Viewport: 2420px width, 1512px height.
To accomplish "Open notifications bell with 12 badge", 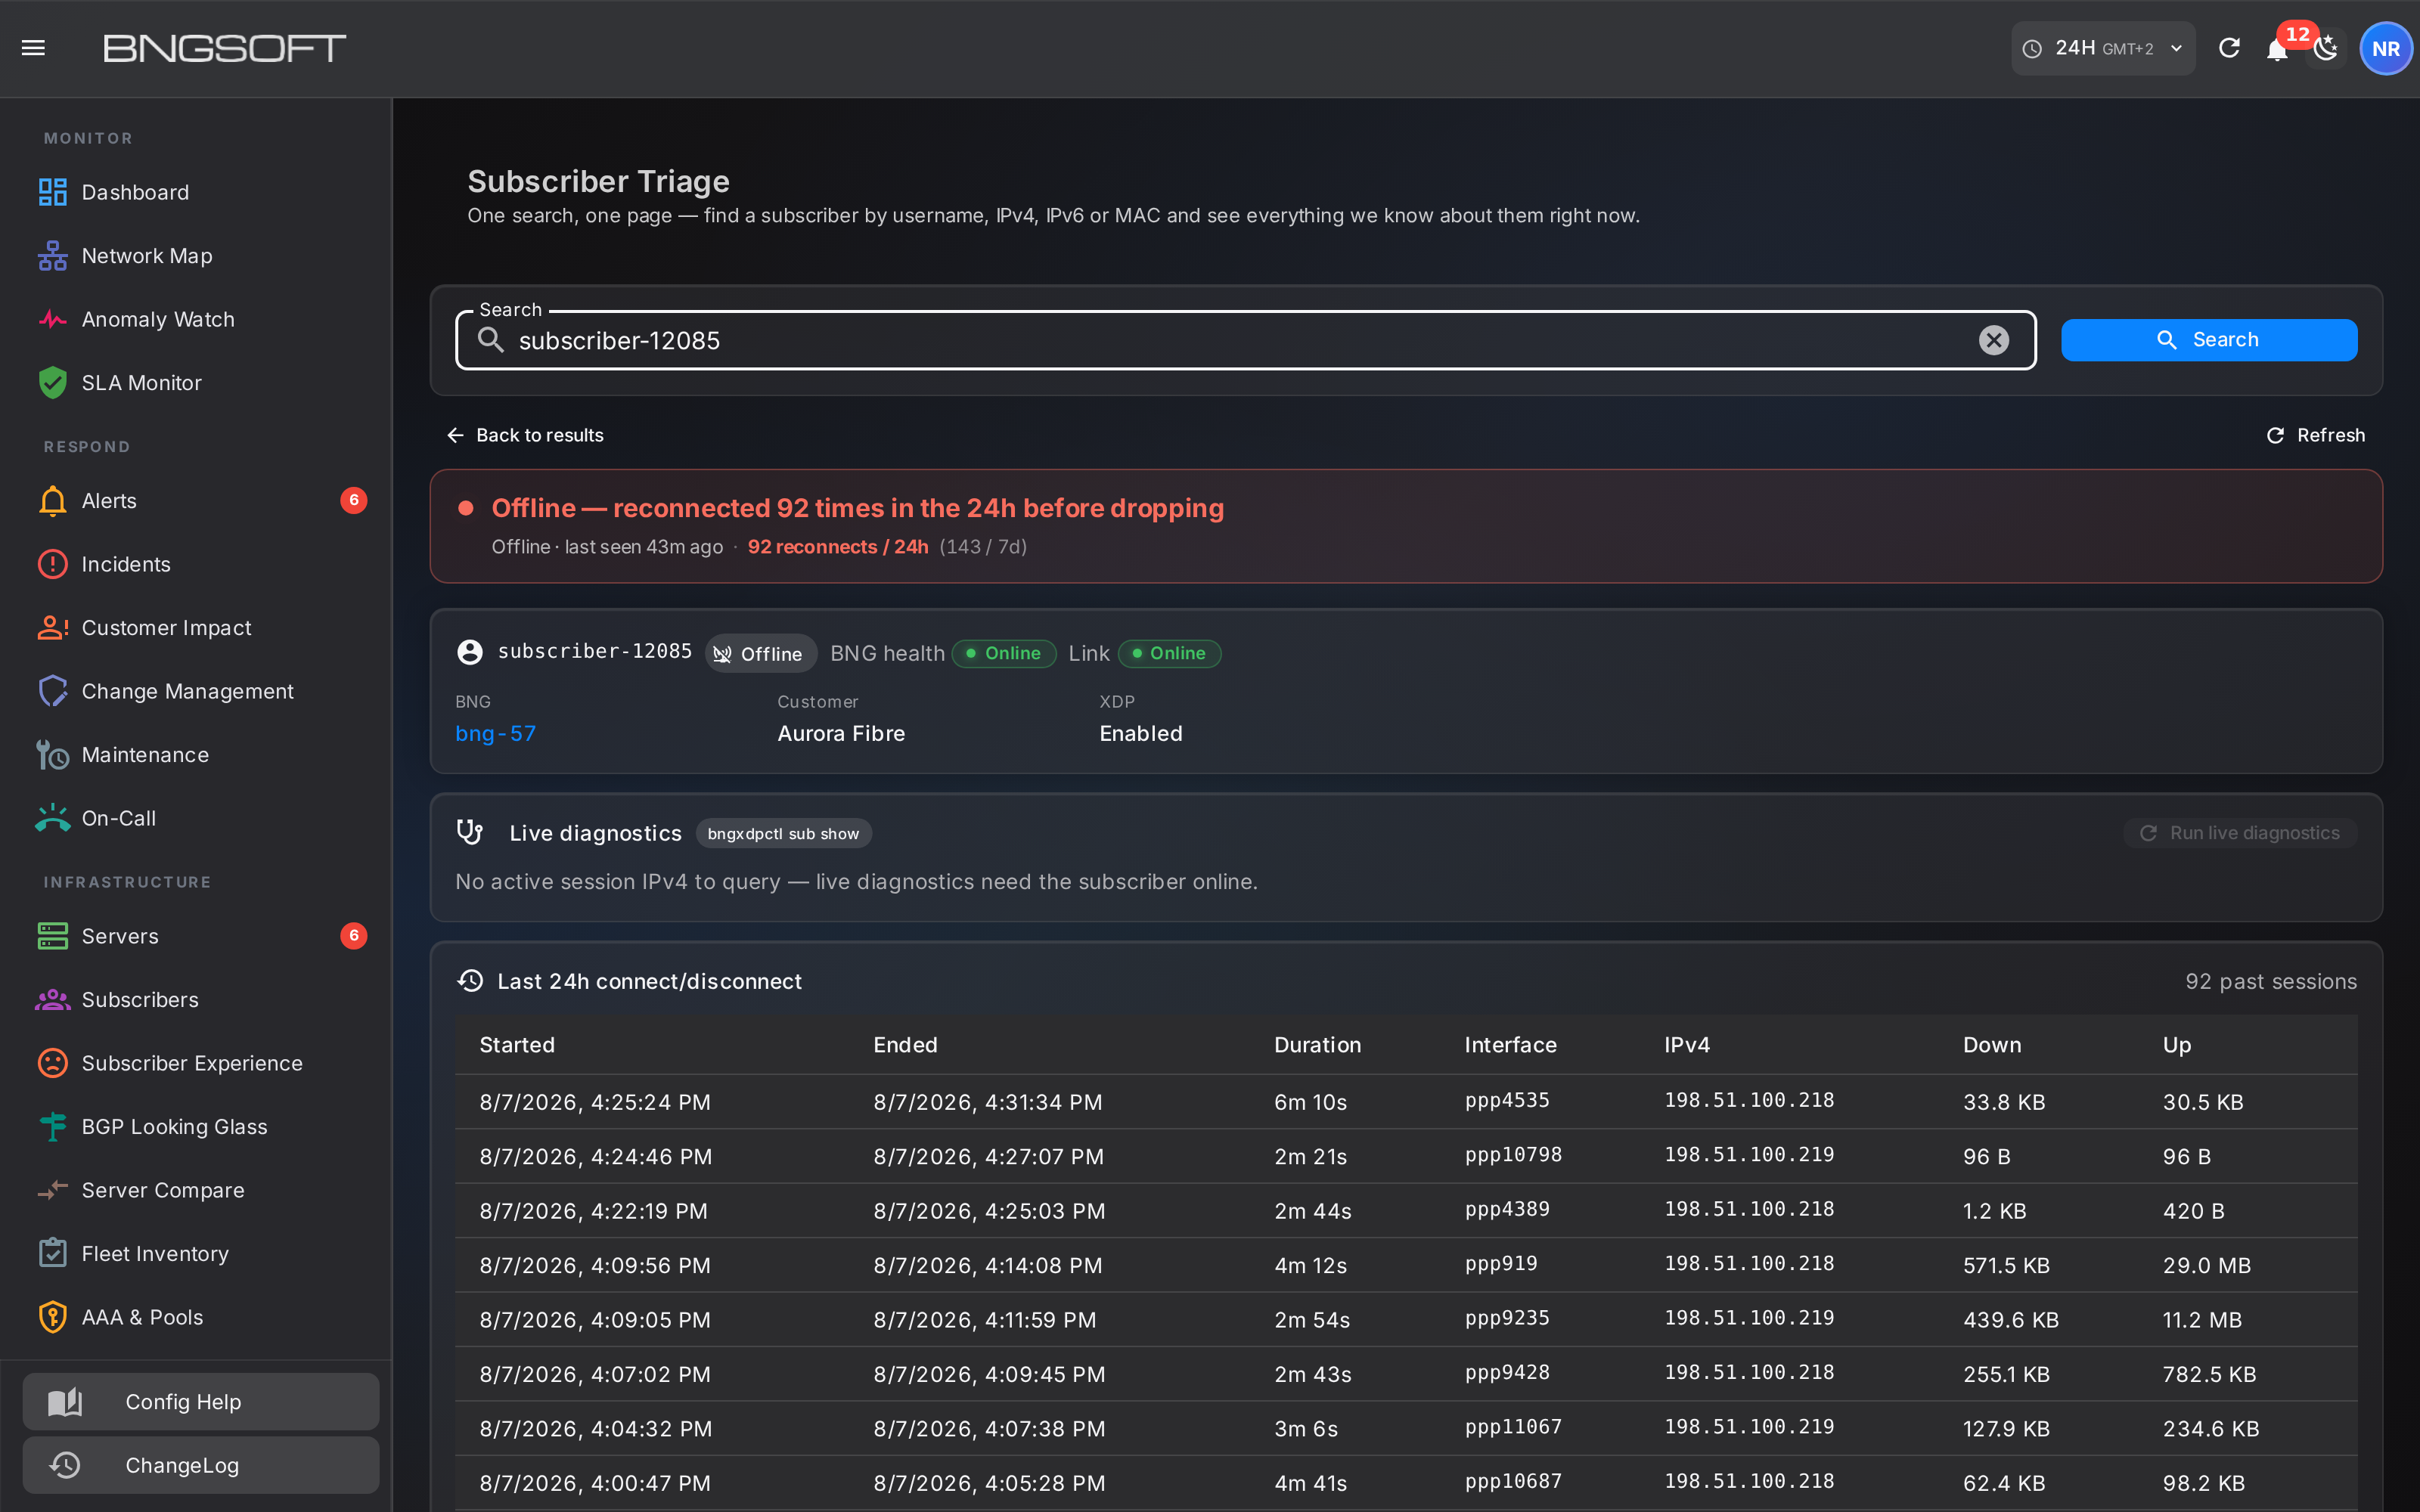I will pyautogui.click(x=2277, y=49).
